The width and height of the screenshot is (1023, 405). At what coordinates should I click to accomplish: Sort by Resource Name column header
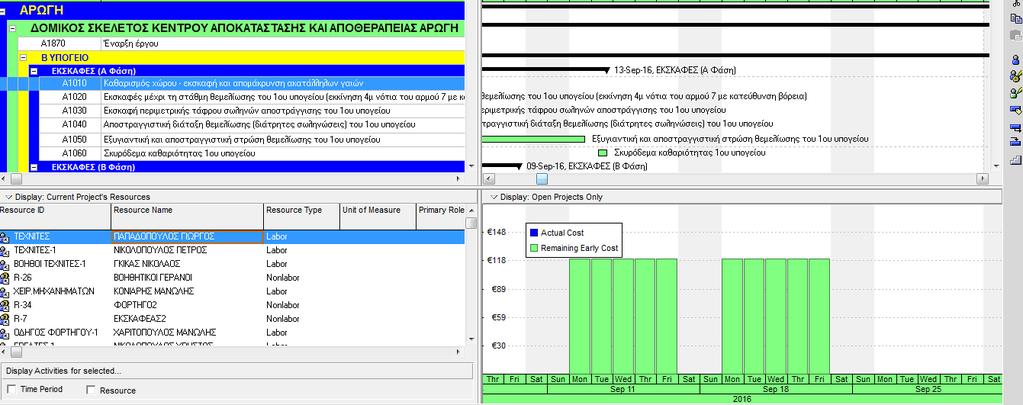click(x=187, y=216)
